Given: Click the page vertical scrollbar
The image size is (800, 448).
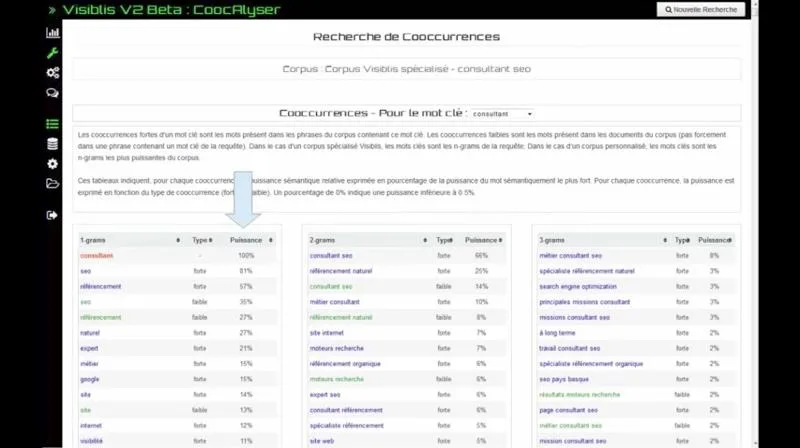Looking at the screenshot, I should point(755,224).
